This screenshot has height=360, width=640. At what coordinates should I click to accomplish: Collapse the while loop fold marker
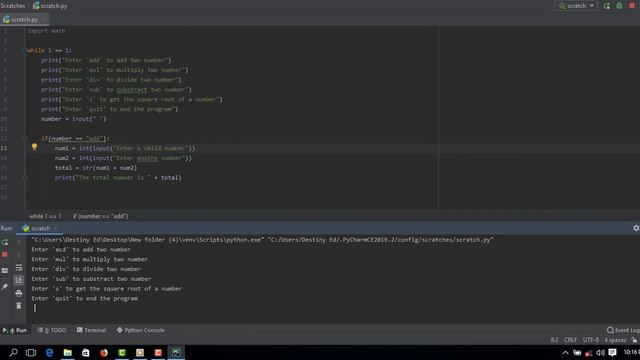tap(24, 50)
